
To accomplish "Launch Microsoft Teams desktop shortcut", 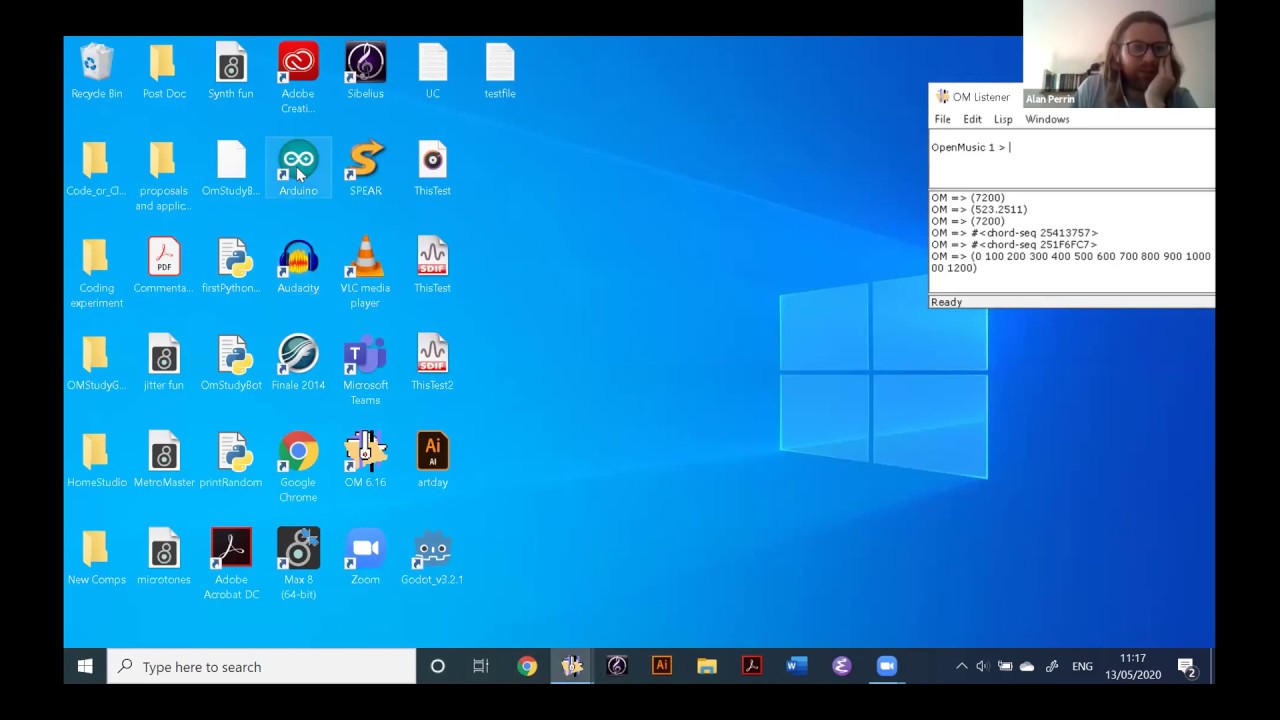I will 365,369.
